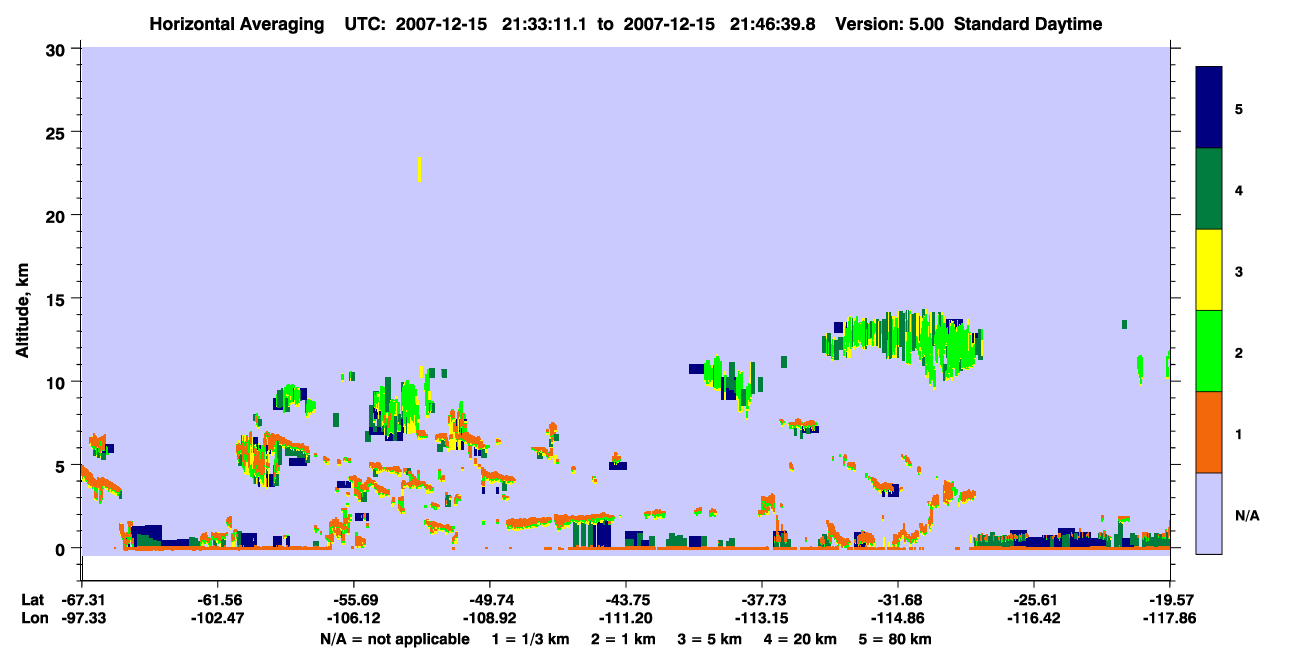Click latitude value '-25.61'
The width and height of the screenshot is (1300, 667).
1034,600
